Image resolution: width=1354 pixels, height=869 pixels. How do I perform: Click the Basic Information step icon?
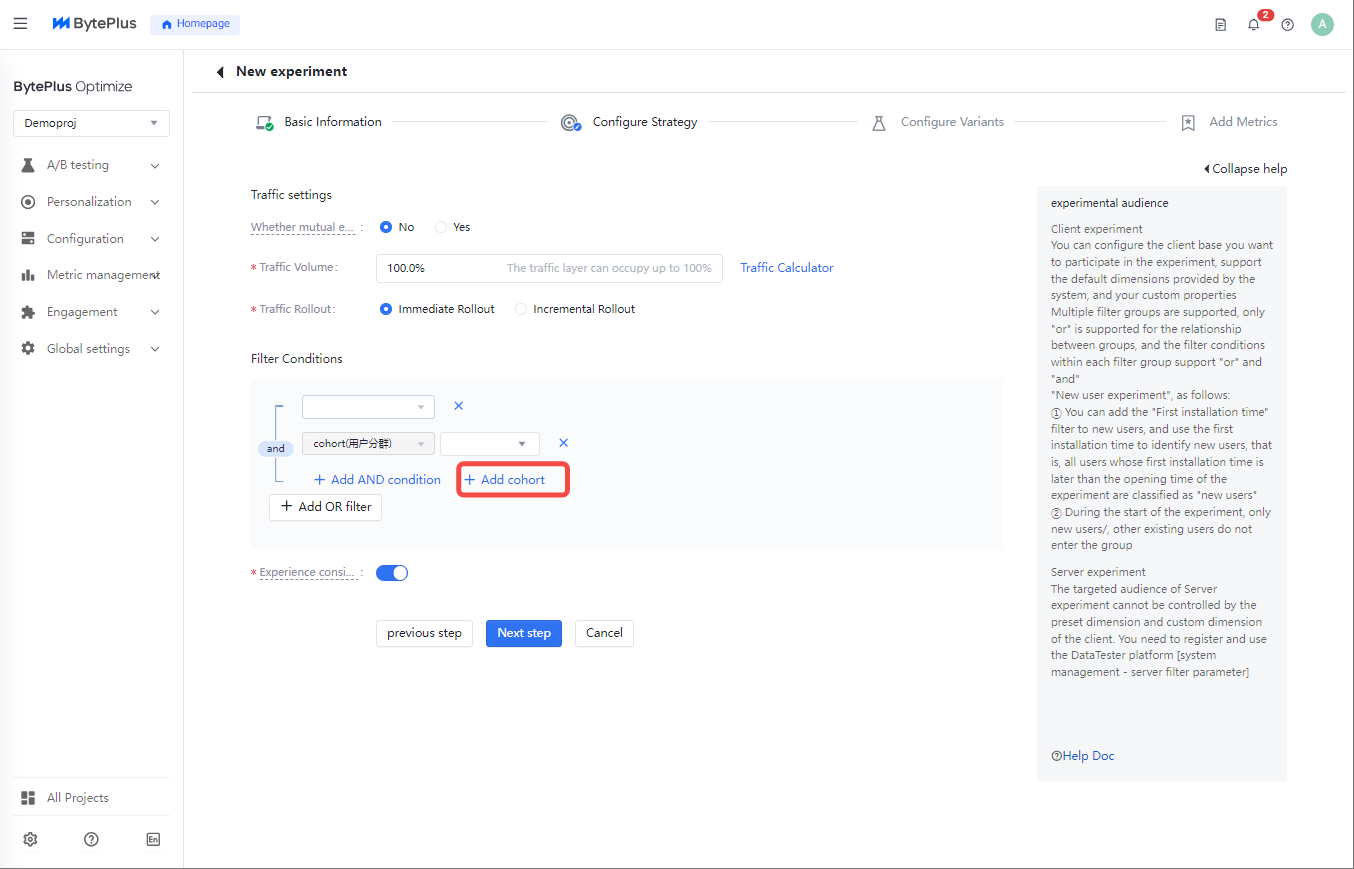[265, 123]
